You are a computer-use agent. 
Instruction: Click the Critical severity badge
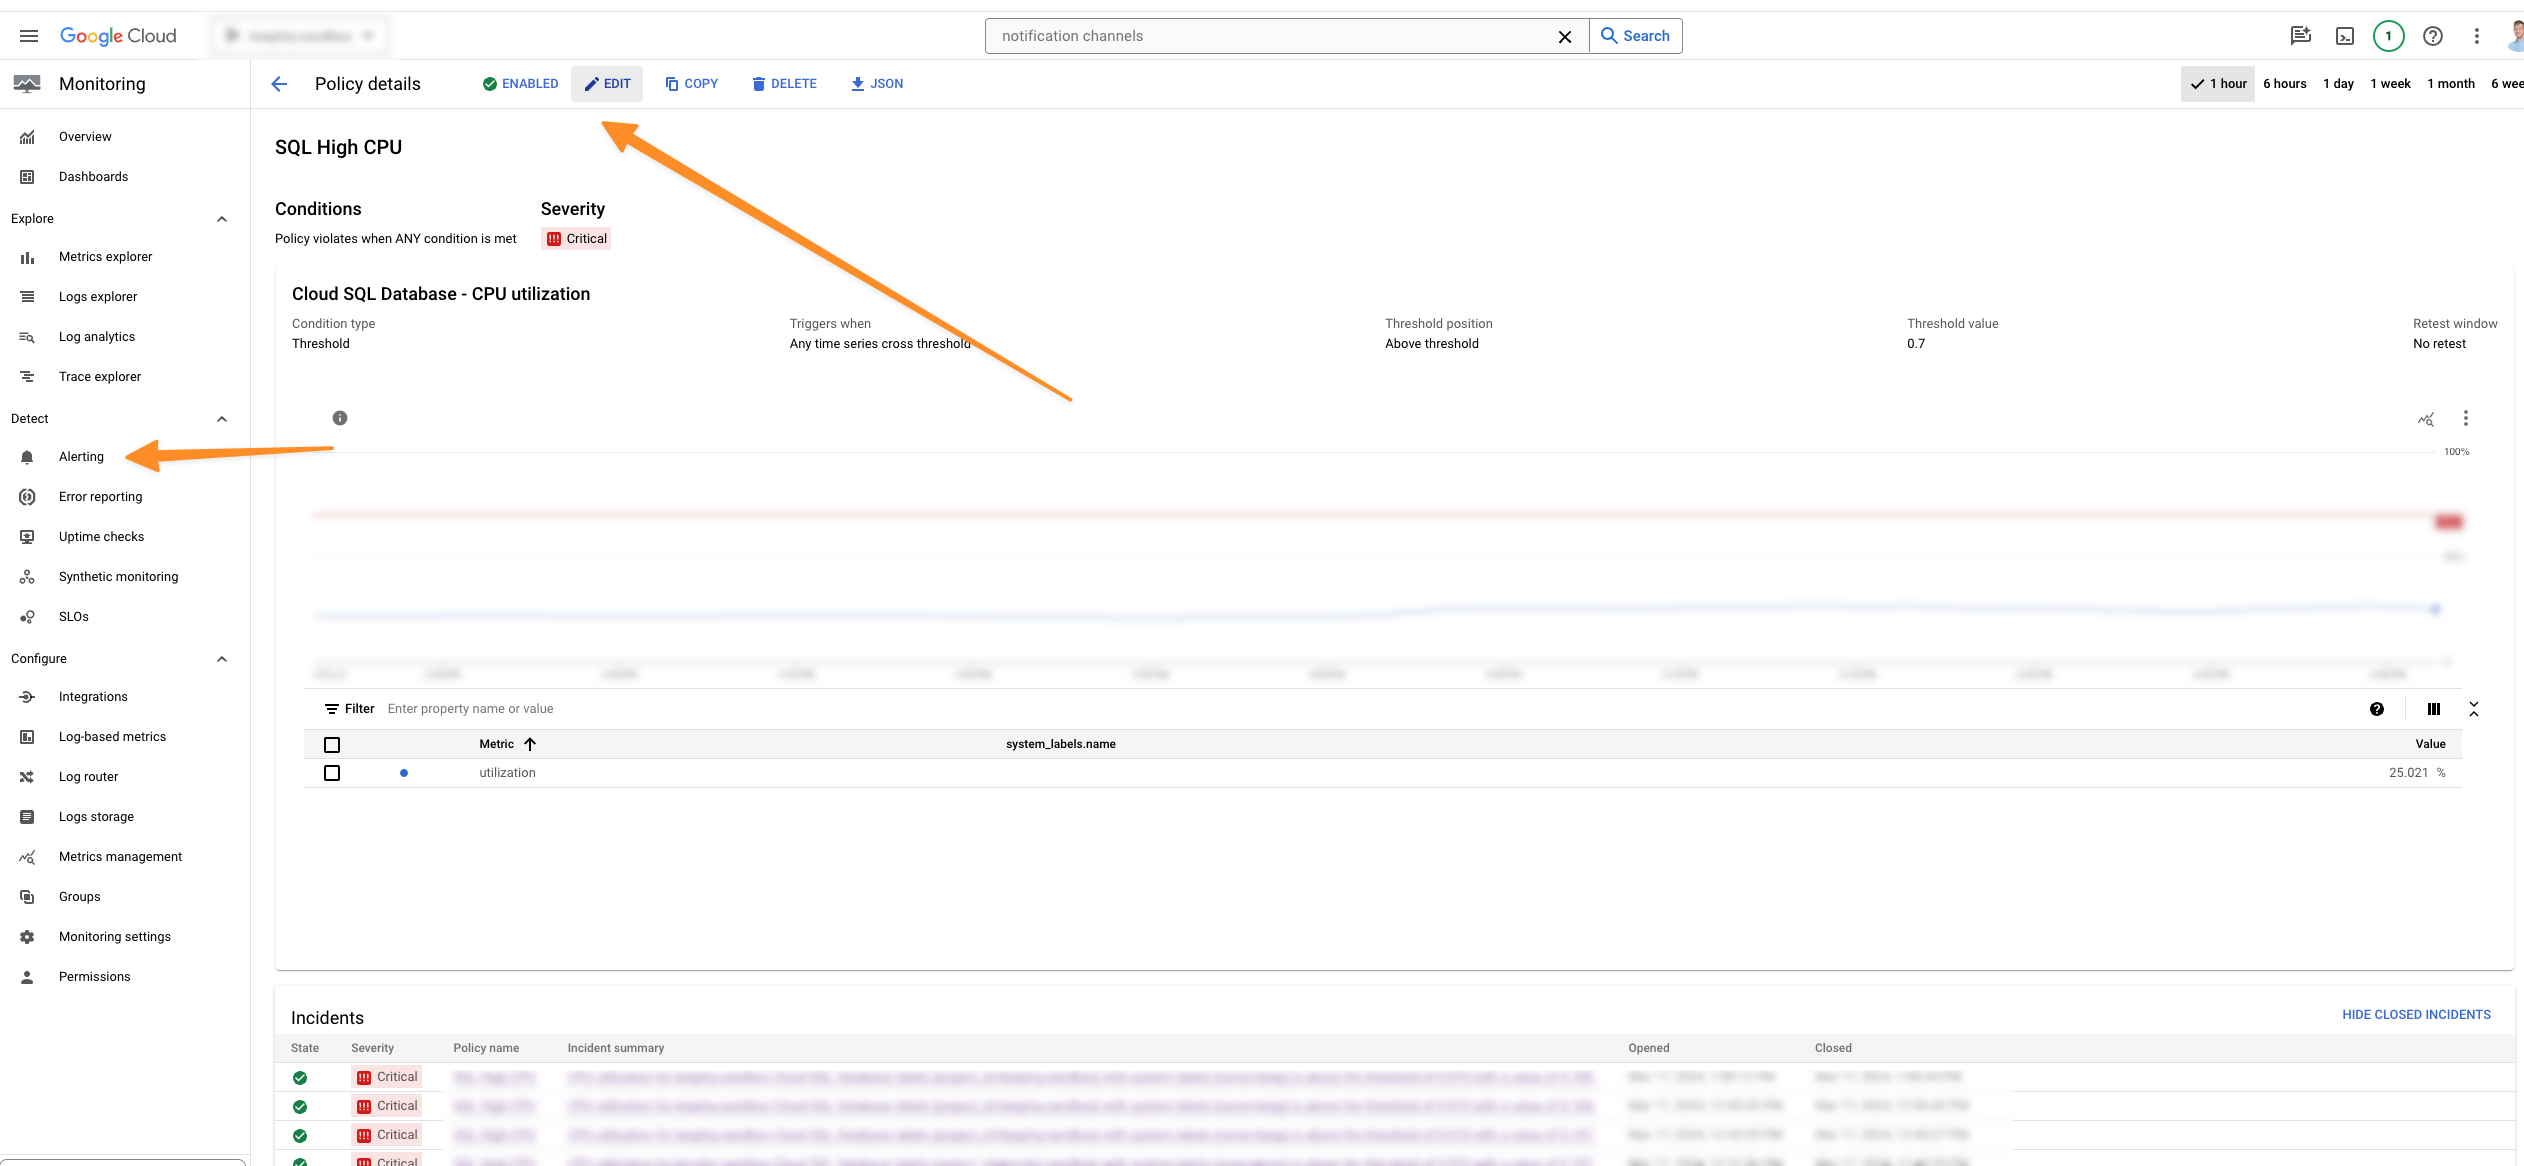pos(576,239)
